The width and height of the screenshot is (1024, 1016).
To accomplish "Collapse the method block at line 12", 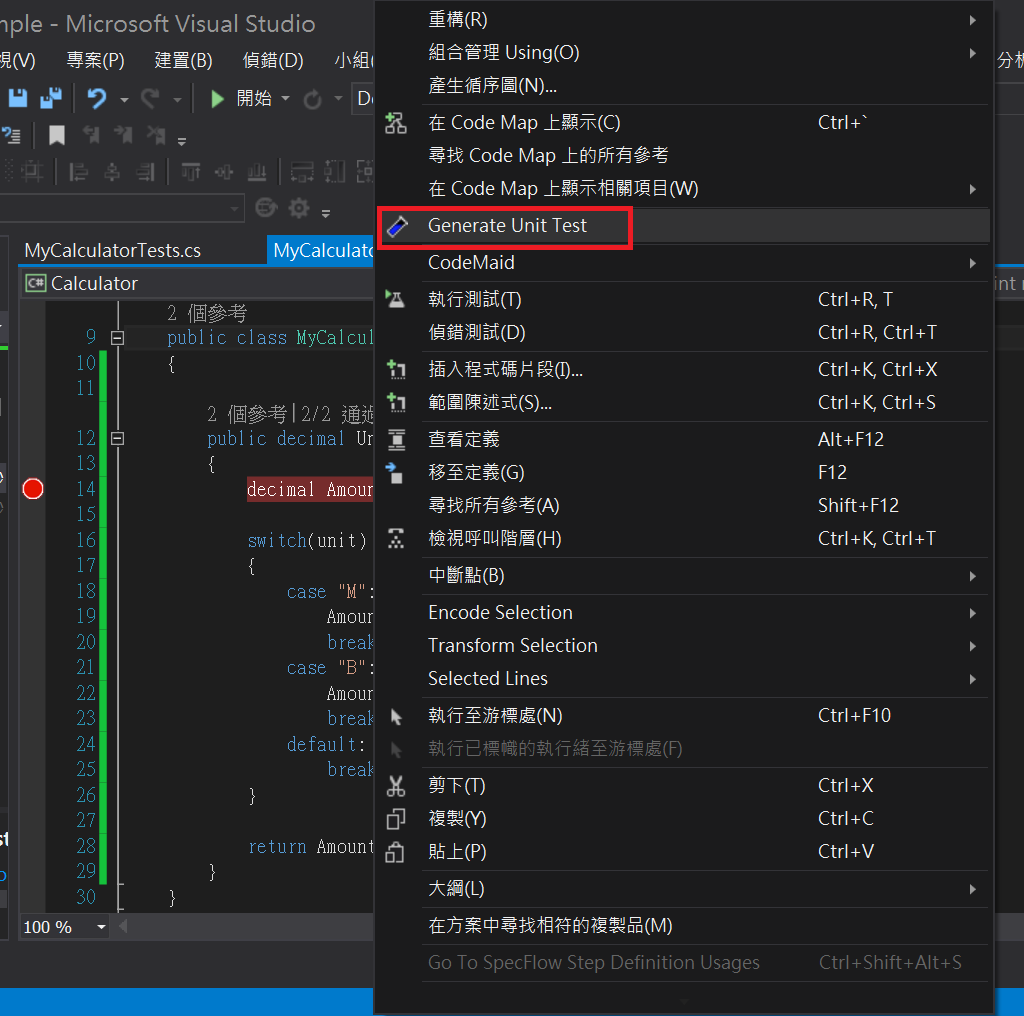I will point(118,438).
